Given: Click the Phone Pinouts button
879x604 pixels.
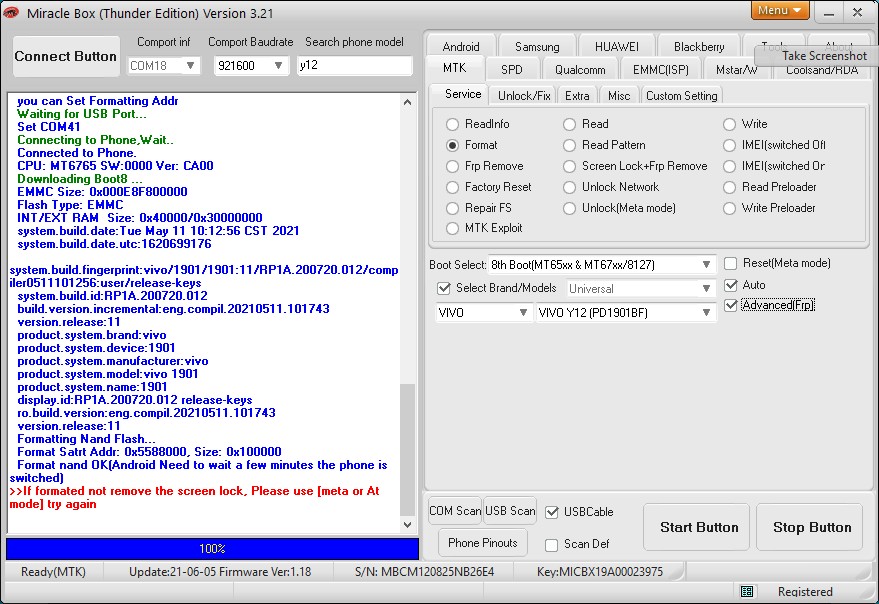Looking at the screenshot, I should (x=483, y=543).
